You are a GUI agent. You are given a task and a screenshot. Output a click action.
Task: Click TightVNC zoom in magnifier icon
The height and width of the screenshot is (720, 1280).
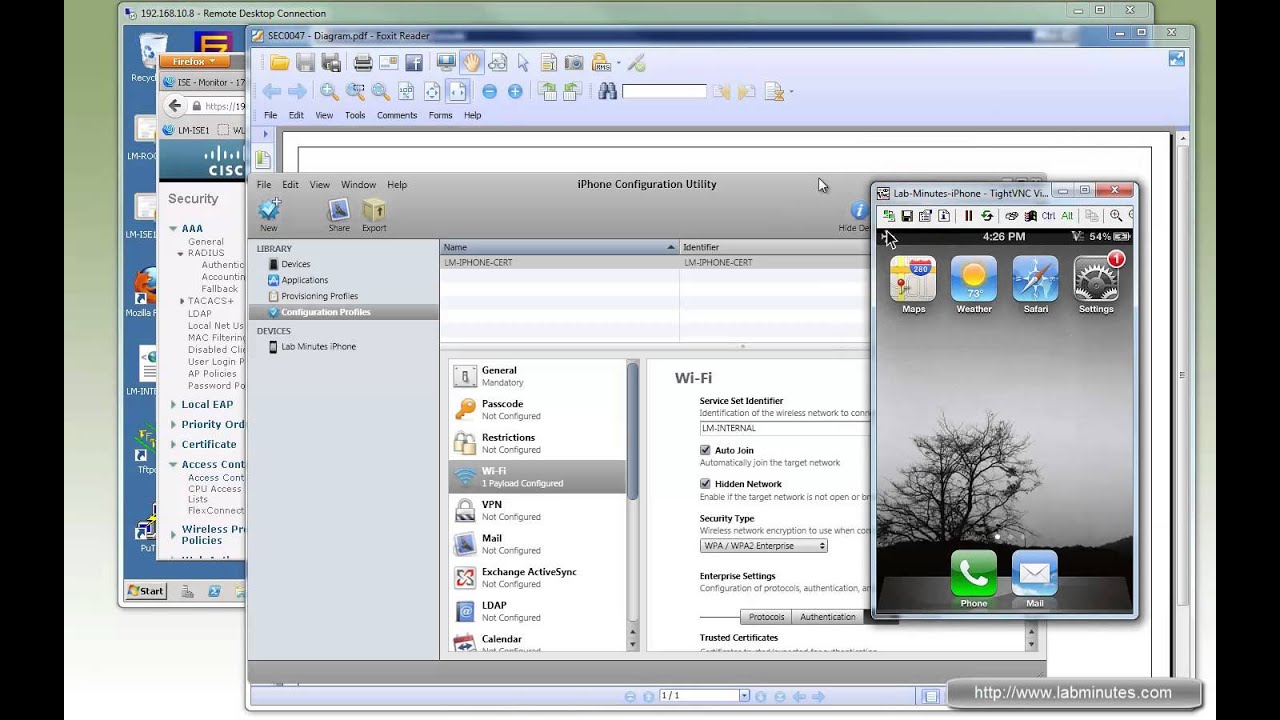1116,215
